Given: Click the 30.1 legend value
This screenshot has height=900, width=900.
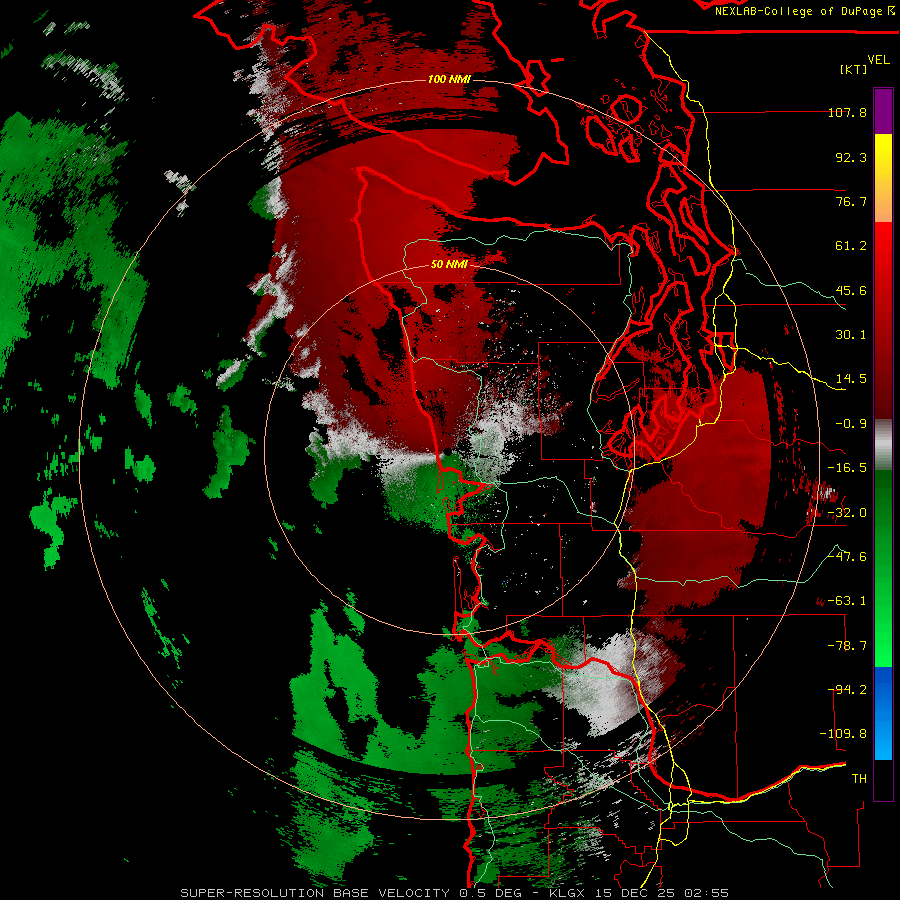Looking at the screenshot, I should (x=851, y=334).
